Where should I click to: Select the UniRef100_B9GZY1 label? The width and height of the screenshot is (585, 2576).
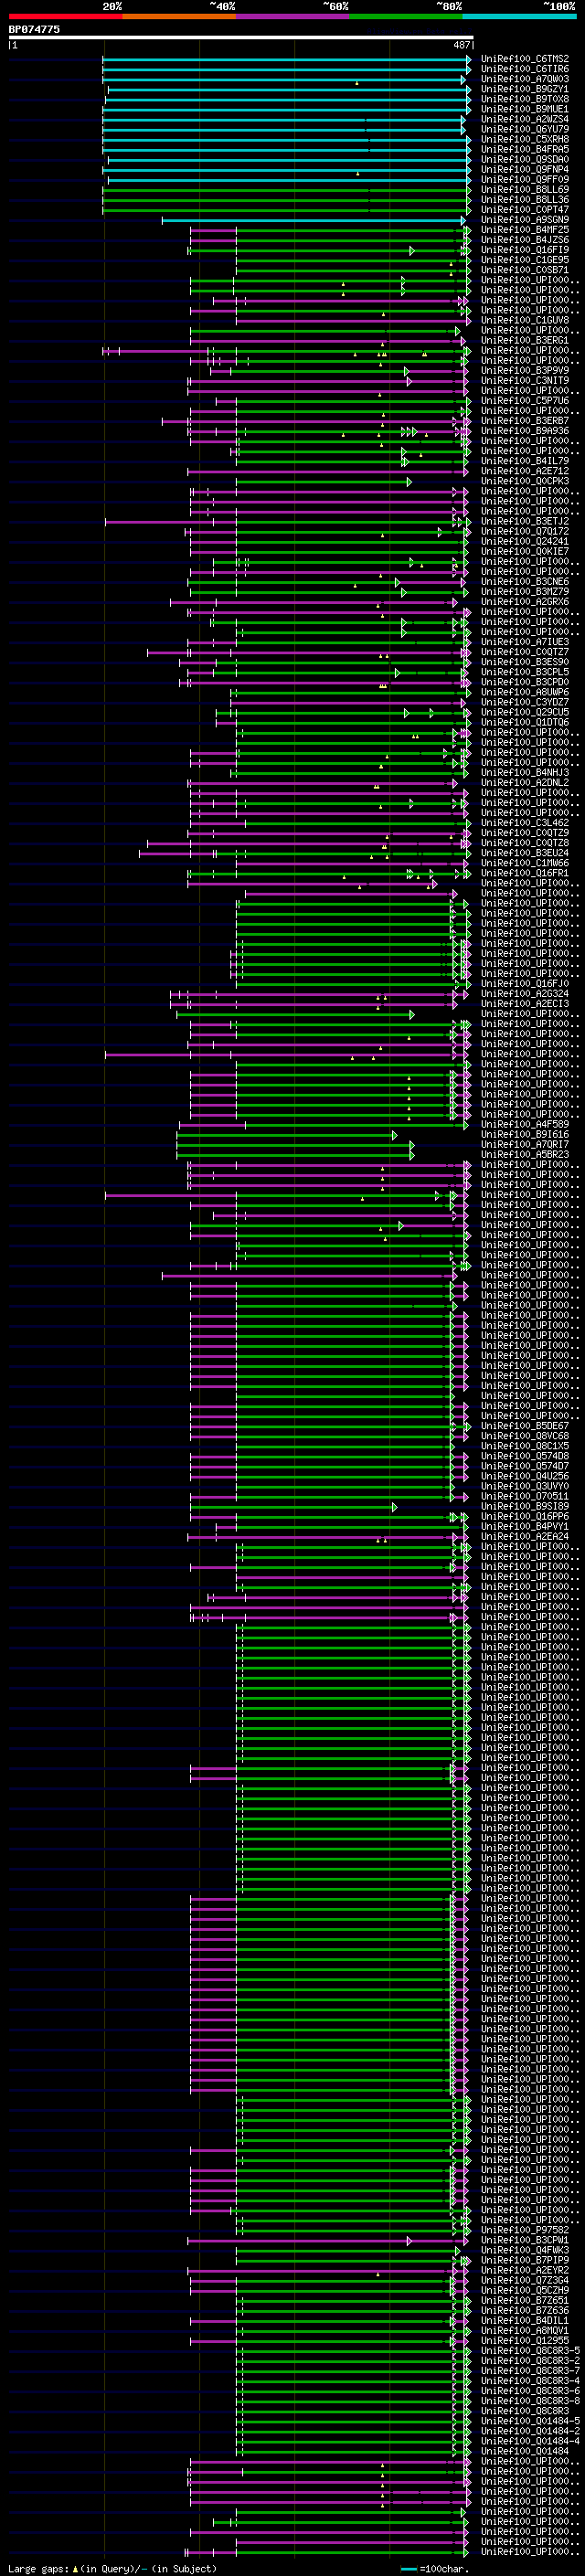pyautogui.click(x=525, y=89)
